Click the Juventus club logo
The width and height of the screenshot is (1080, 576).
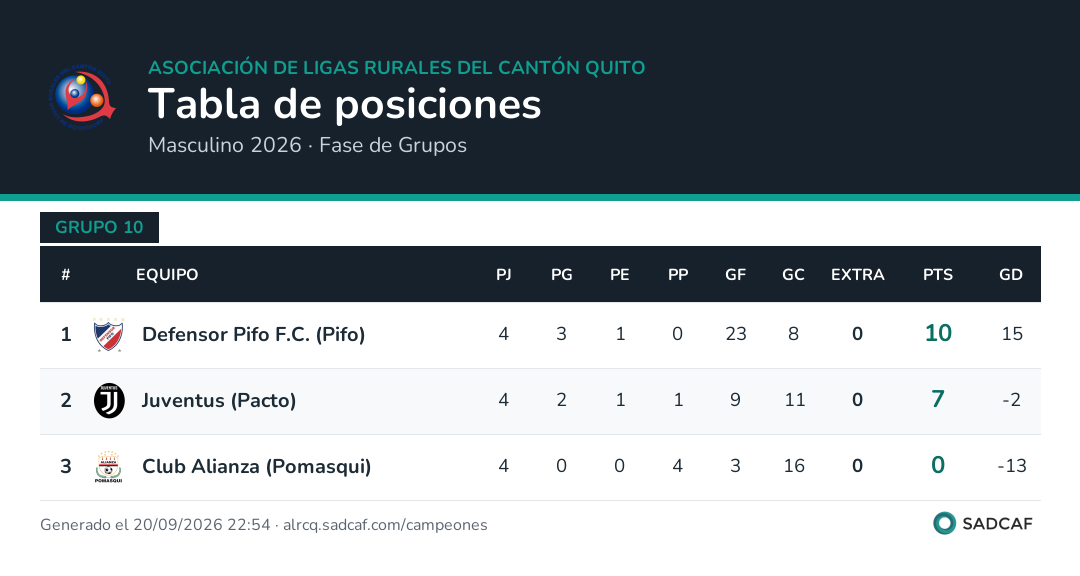tap(109, 401)
